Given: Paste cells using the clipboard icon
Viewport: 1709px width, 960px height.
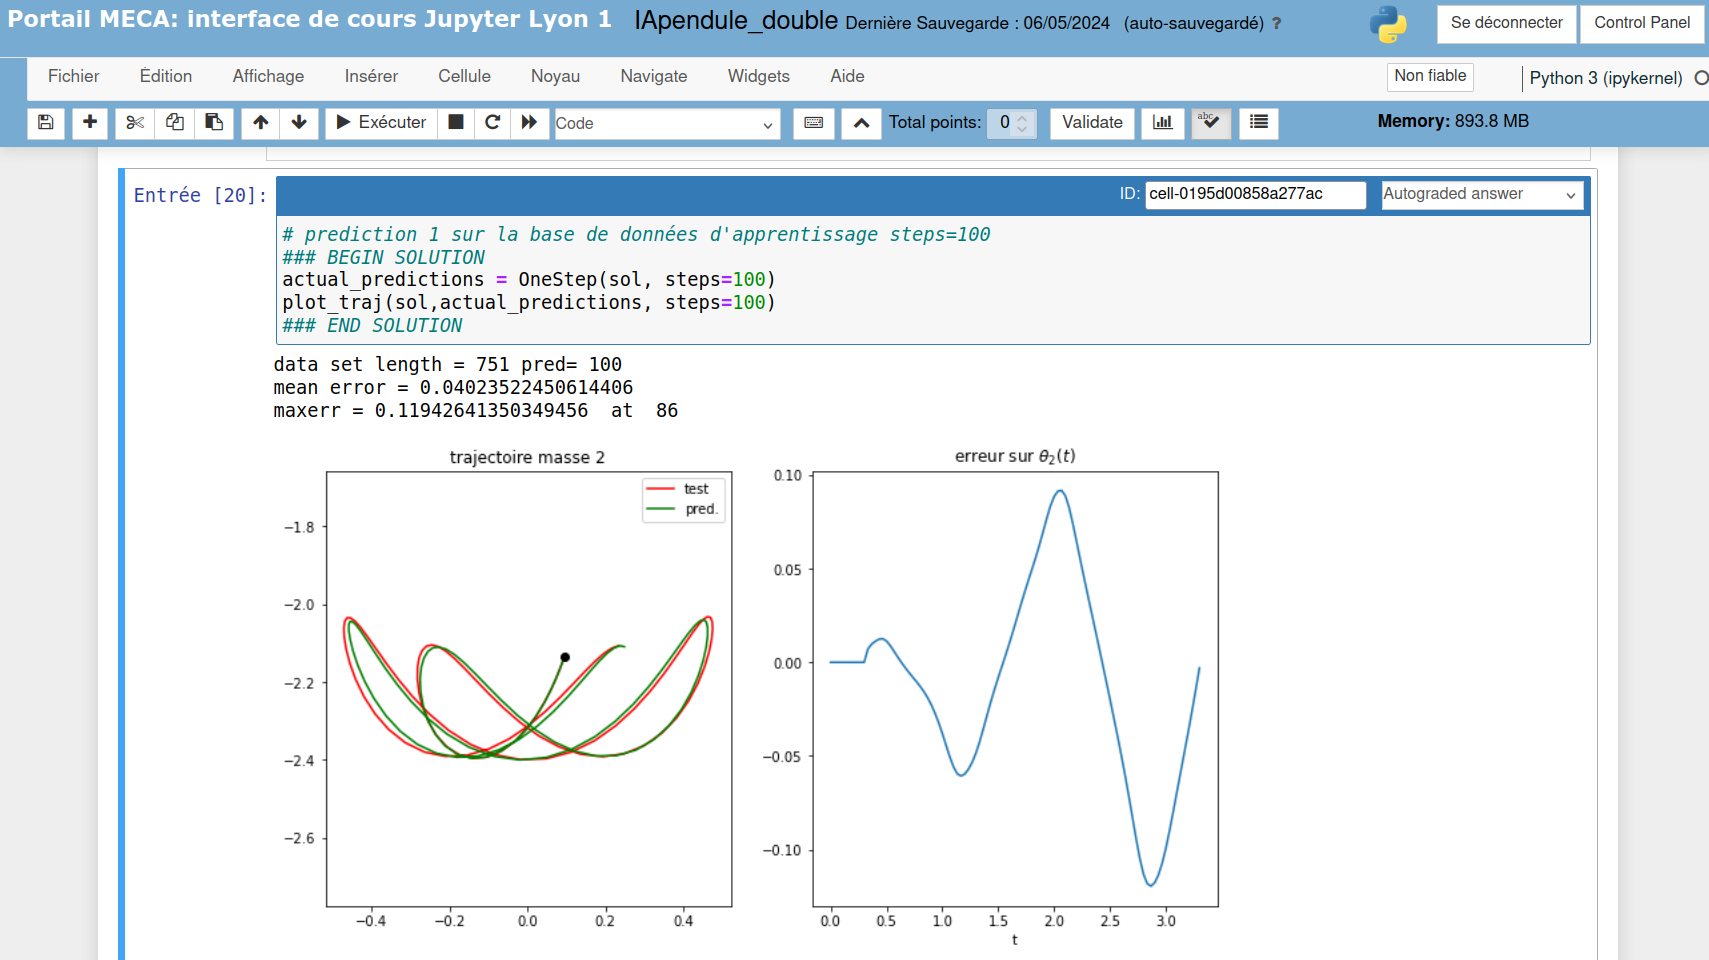Looking at the screenshot, I should 214,122.
